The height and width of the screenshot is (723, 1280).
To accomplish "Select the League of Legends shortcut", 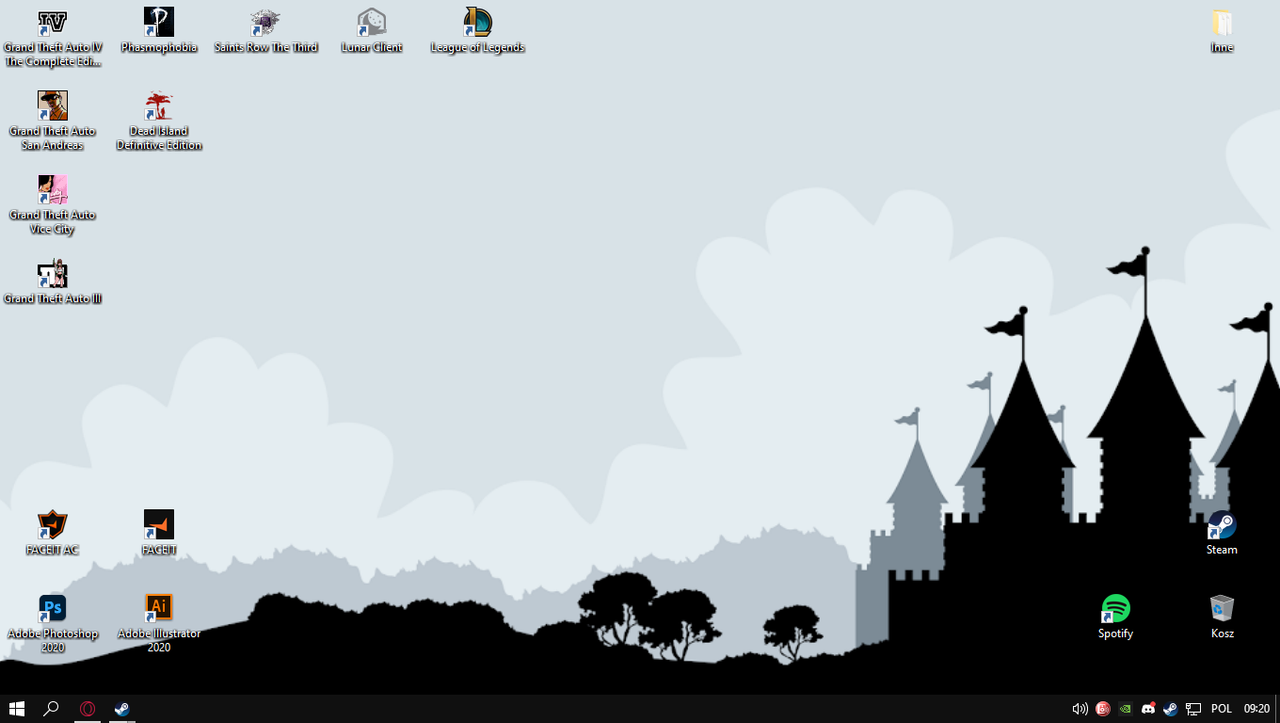I will click(478, 31).
